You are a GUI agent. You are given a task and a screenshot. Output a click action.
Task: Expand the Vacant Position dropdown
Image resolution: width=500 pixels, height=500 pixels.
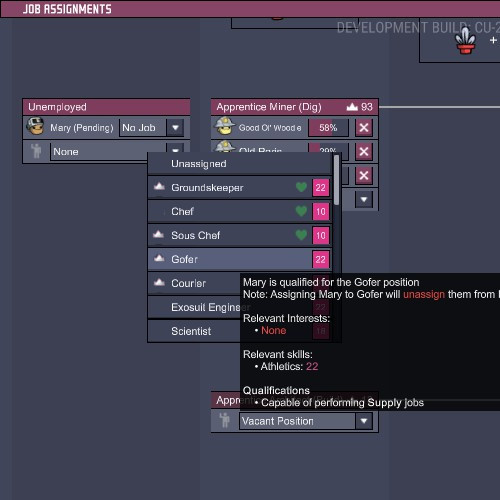point(364,421)
